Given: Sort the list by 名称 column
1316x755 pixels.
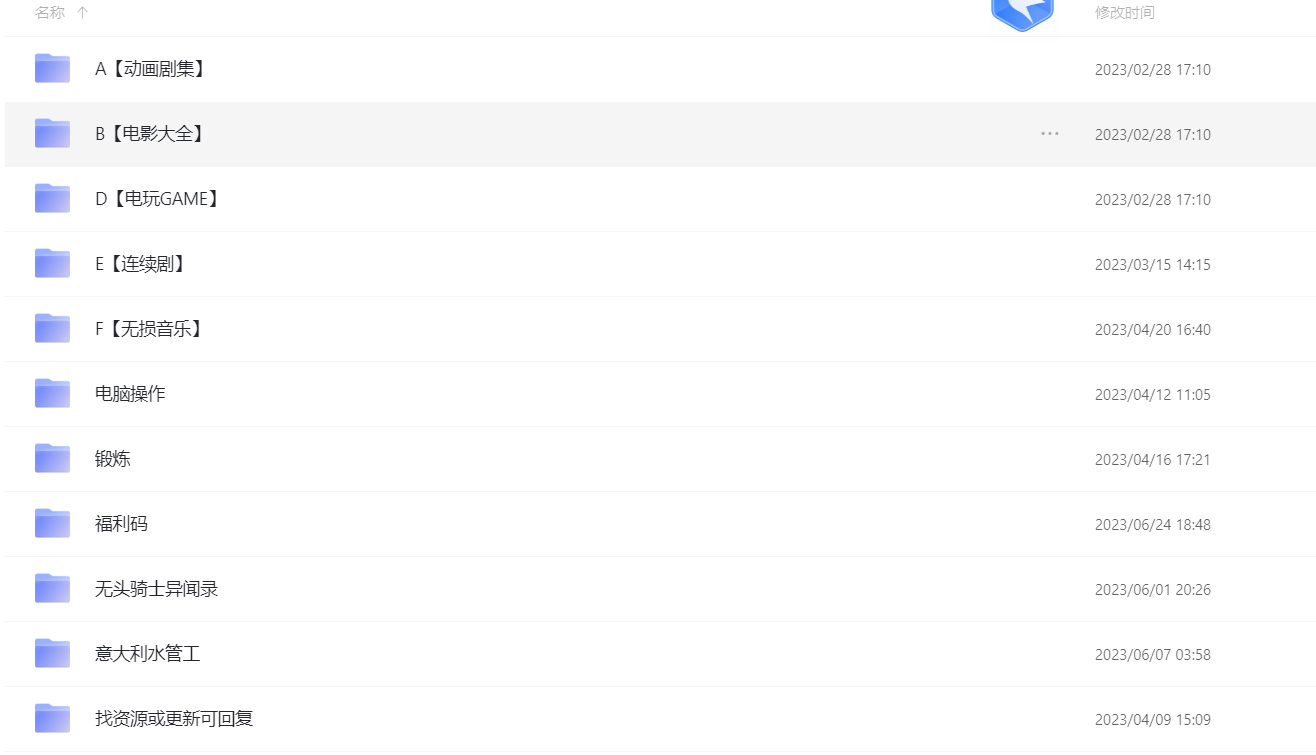Looking at the screenshot, I should click(50, 13).
